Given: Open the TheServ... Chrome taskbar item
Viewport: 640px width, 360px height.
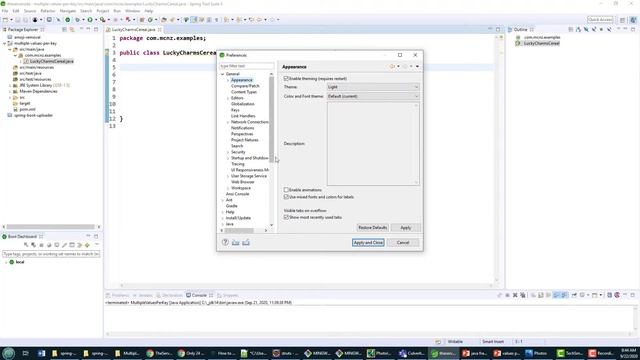Looking at the screenshot, I should point(160,353).
